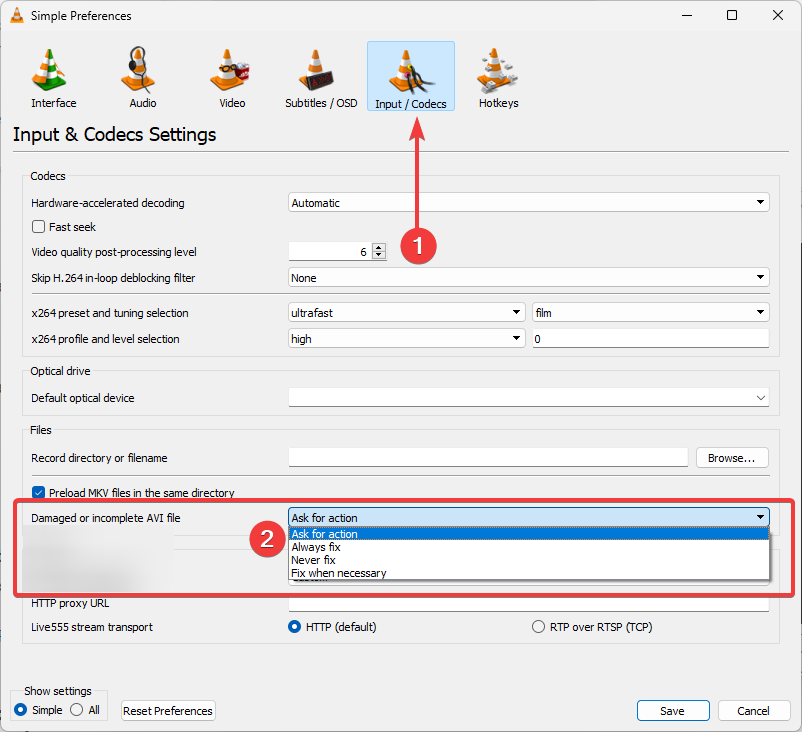The image size is (802, 732).
Task: Choose Simple show settings radio
Action: pyautogui.click(x=20, y=710)
